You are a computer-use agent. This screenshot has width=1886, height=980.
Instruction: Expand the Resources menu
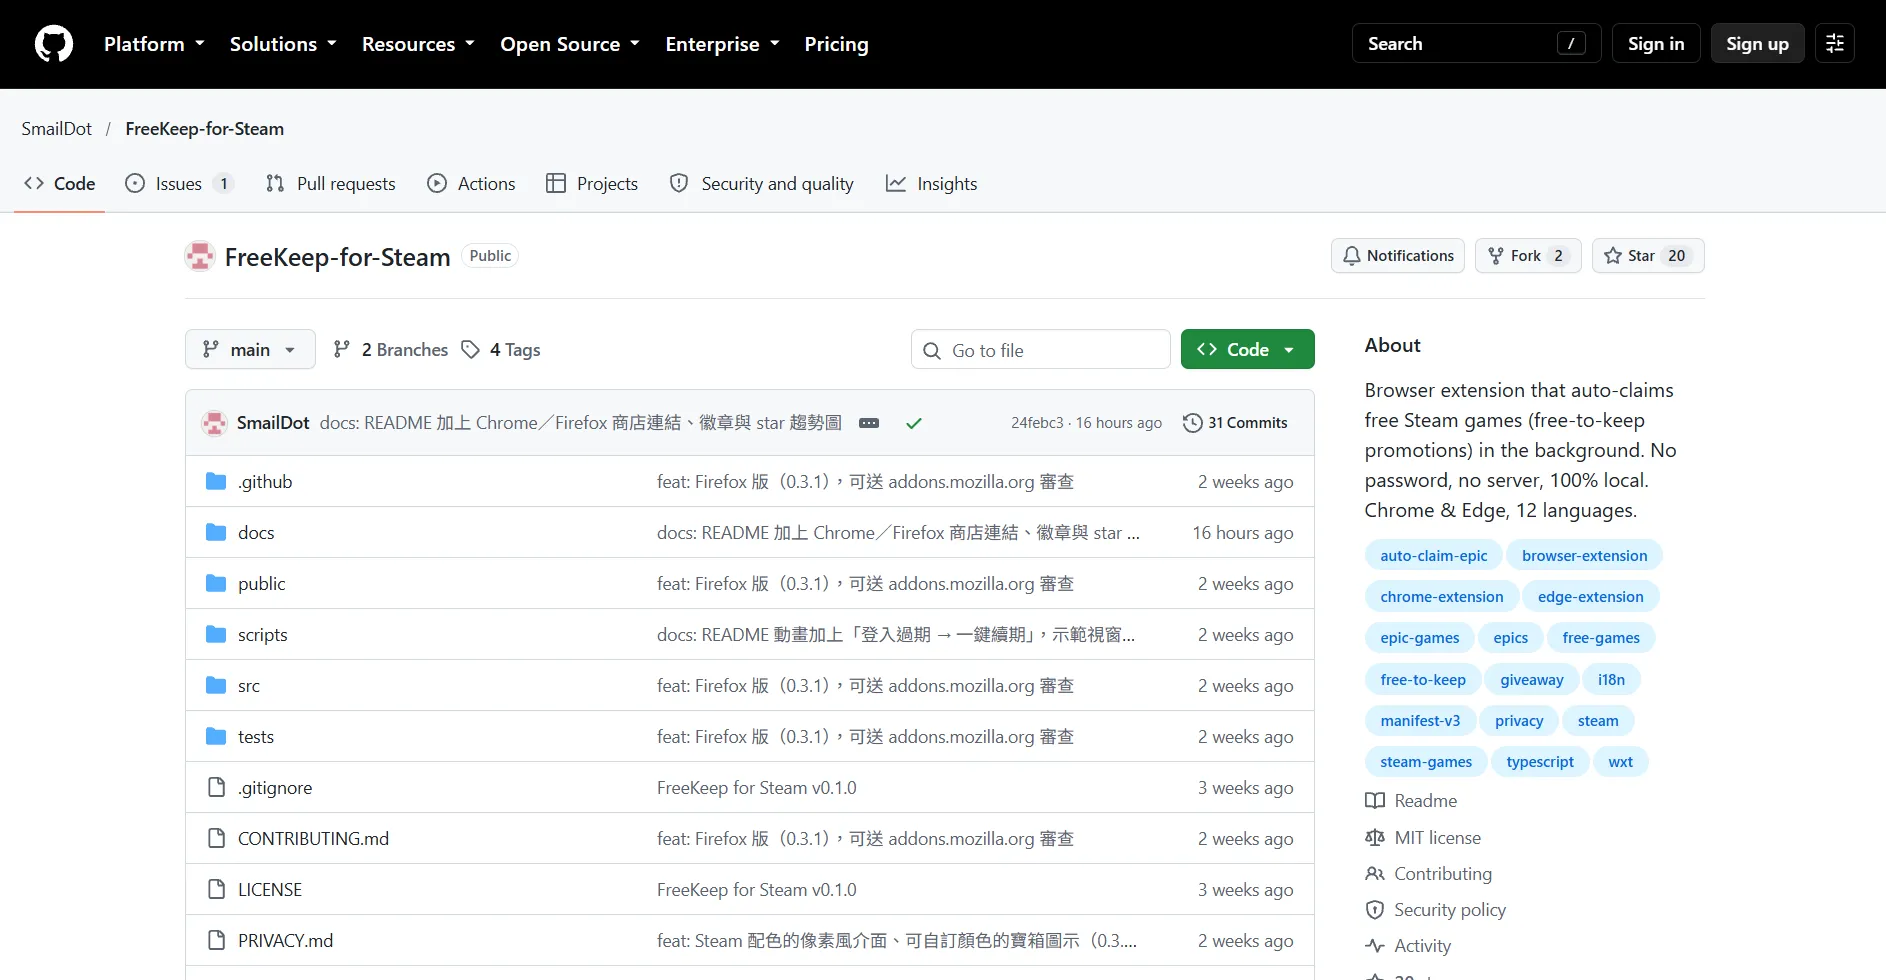[418, 44]
